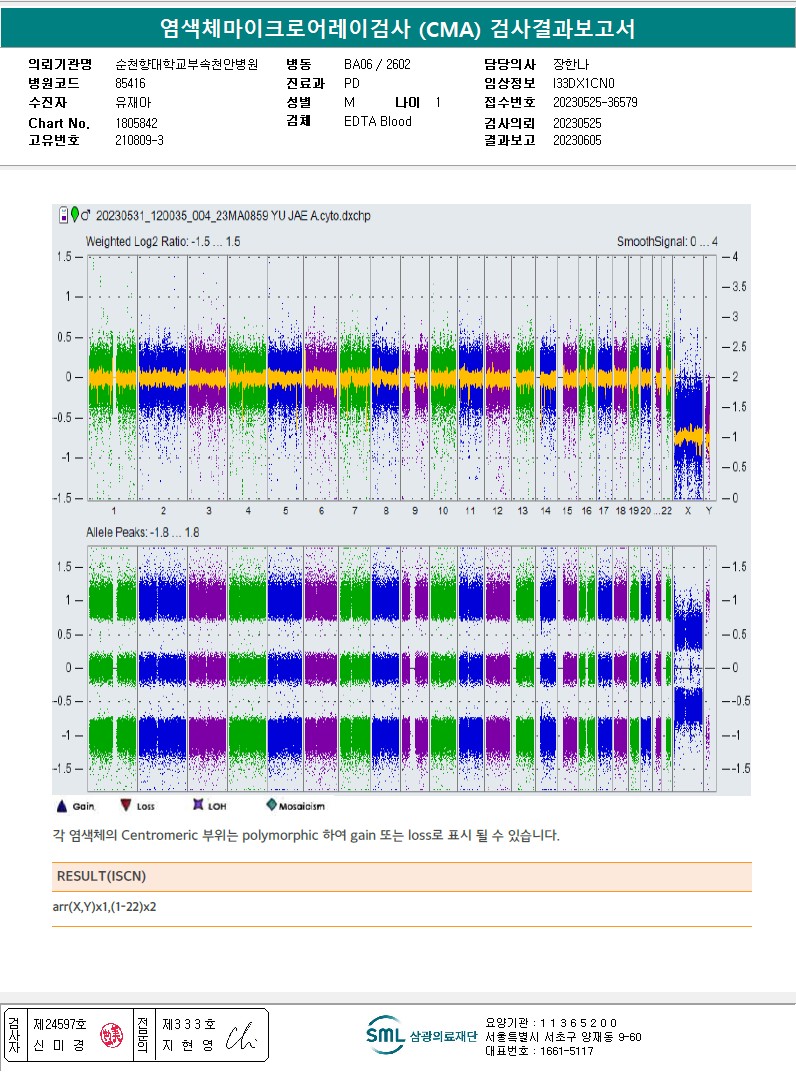796x1072 pixels.
Task: Click the red seal stamp next to 신미경
Action: tap(112, 1036)
